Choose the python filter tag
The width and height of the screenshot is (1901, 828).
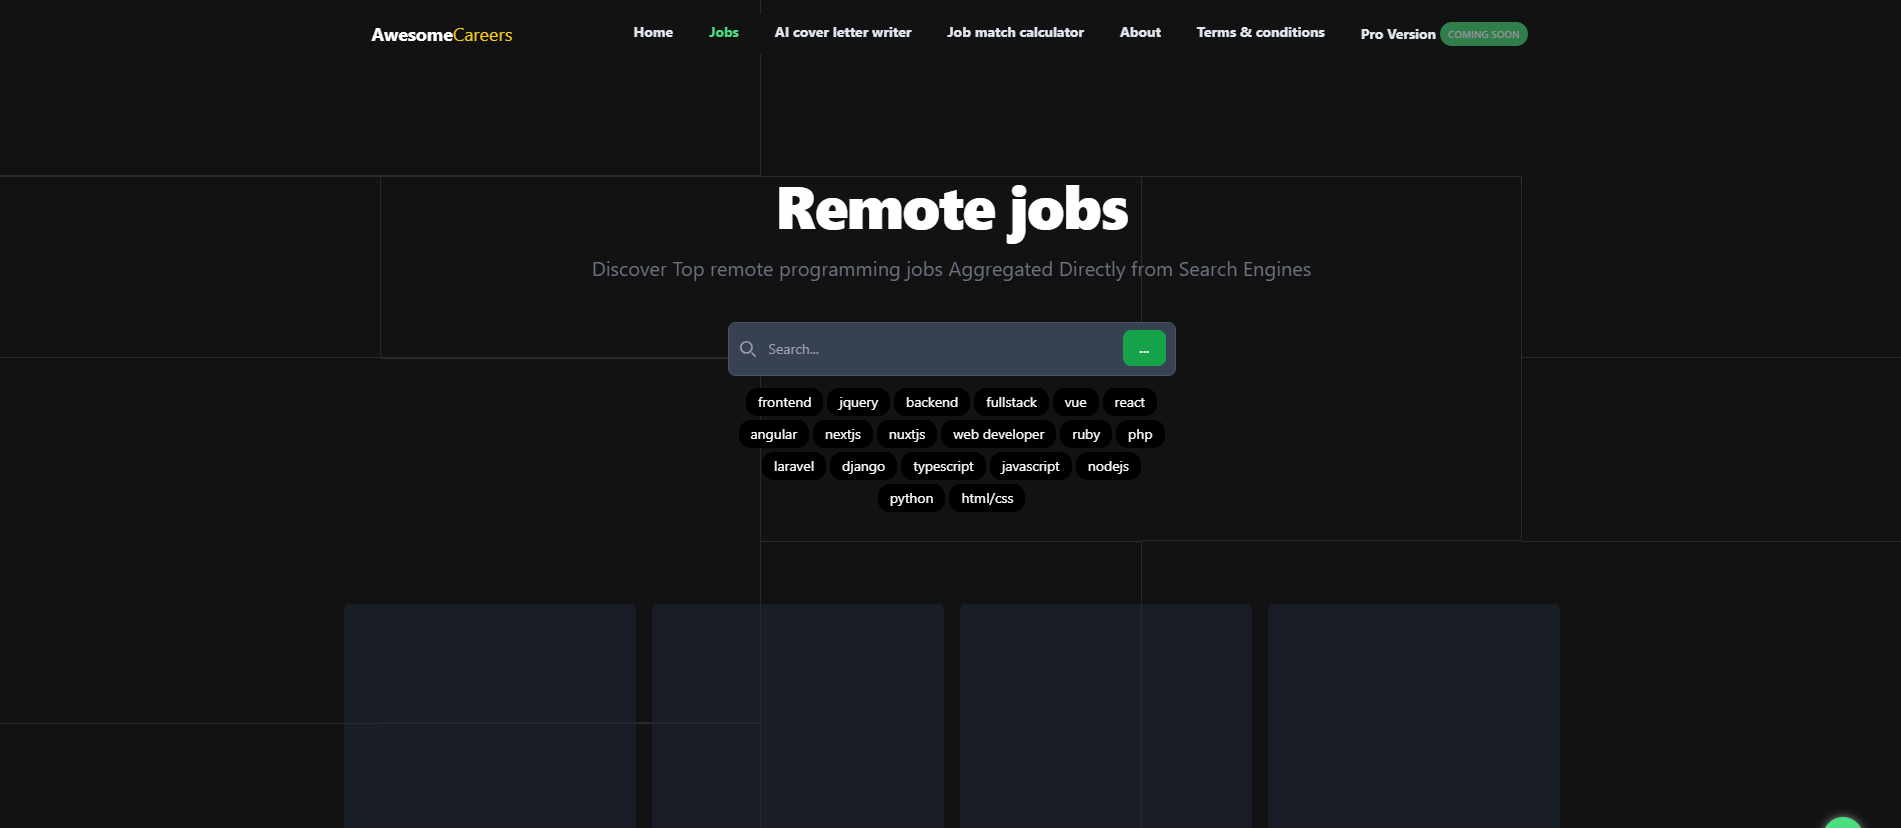911,498
